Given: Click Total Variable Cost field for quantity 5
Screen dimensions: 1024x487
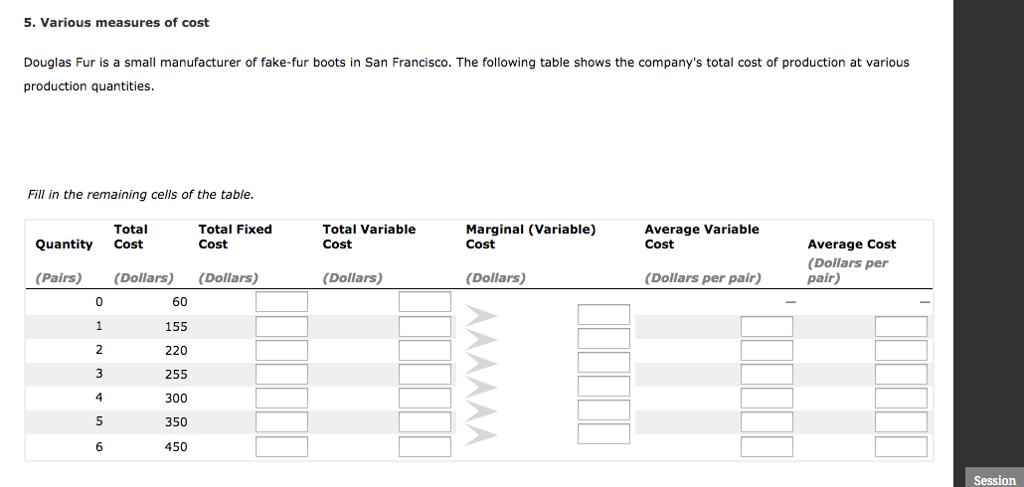Looking at the screenshot, I should click(x=425, y=422).
